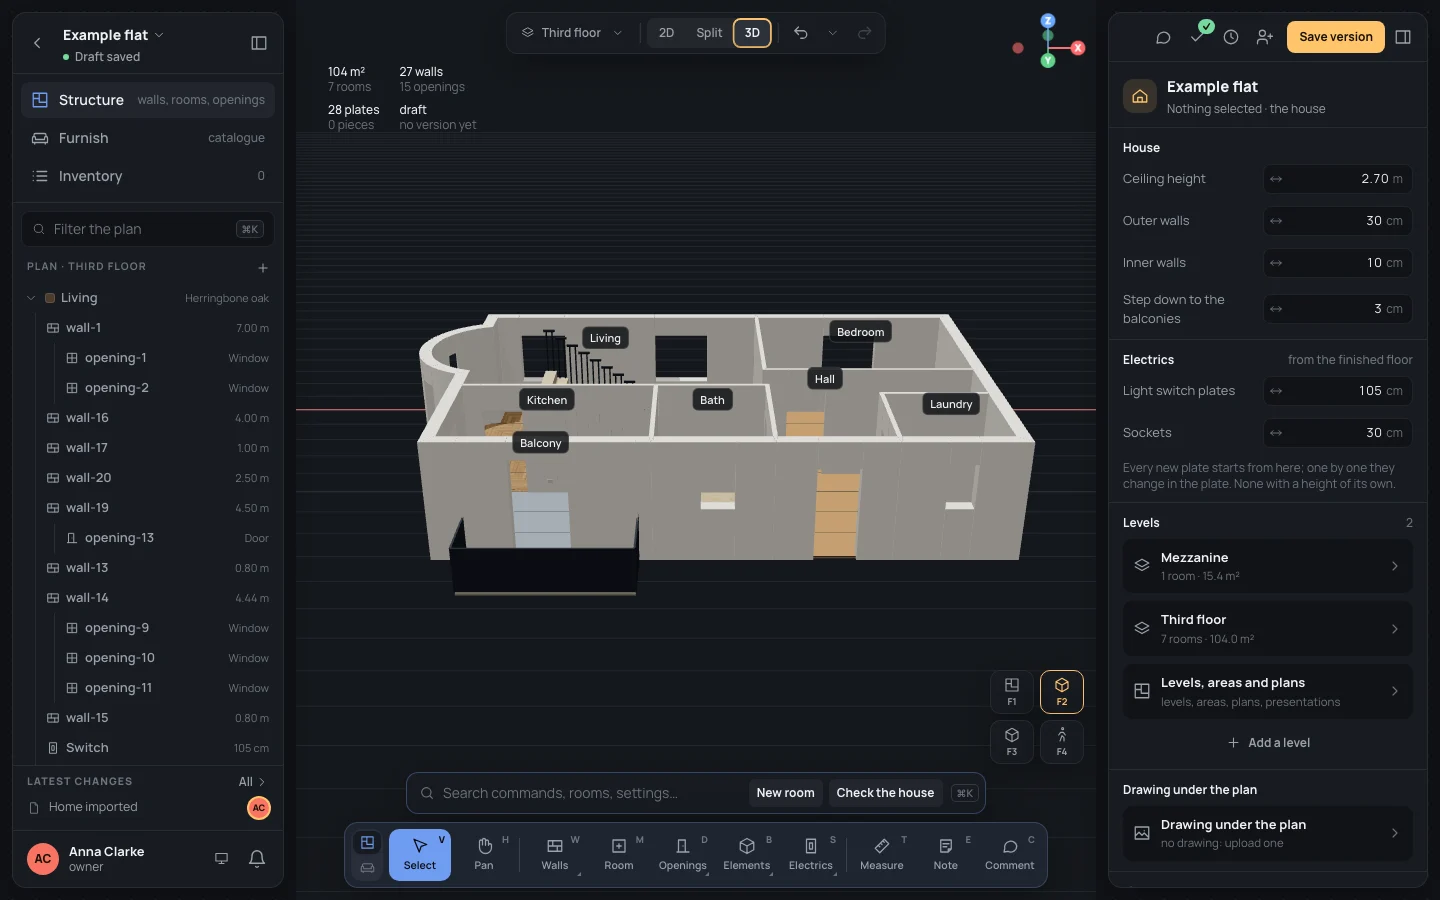1440x900 pixels.
Task: Activate the Measure tool
Action: [x=882, y=855]
